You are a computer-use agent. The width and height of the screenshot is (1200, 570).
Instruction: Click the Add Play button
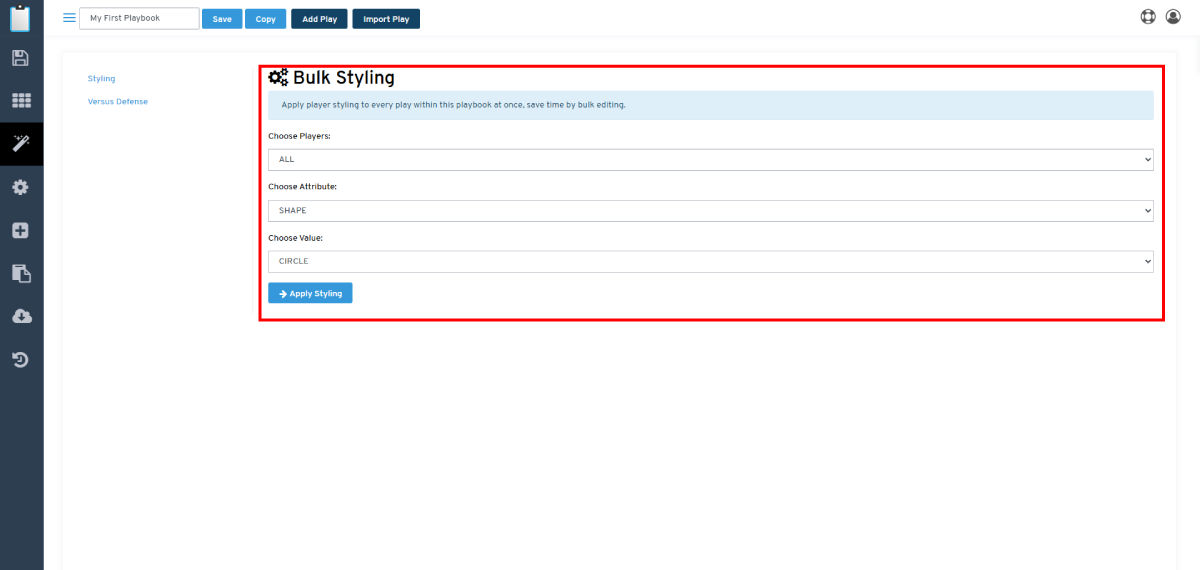tap(320, 19)
